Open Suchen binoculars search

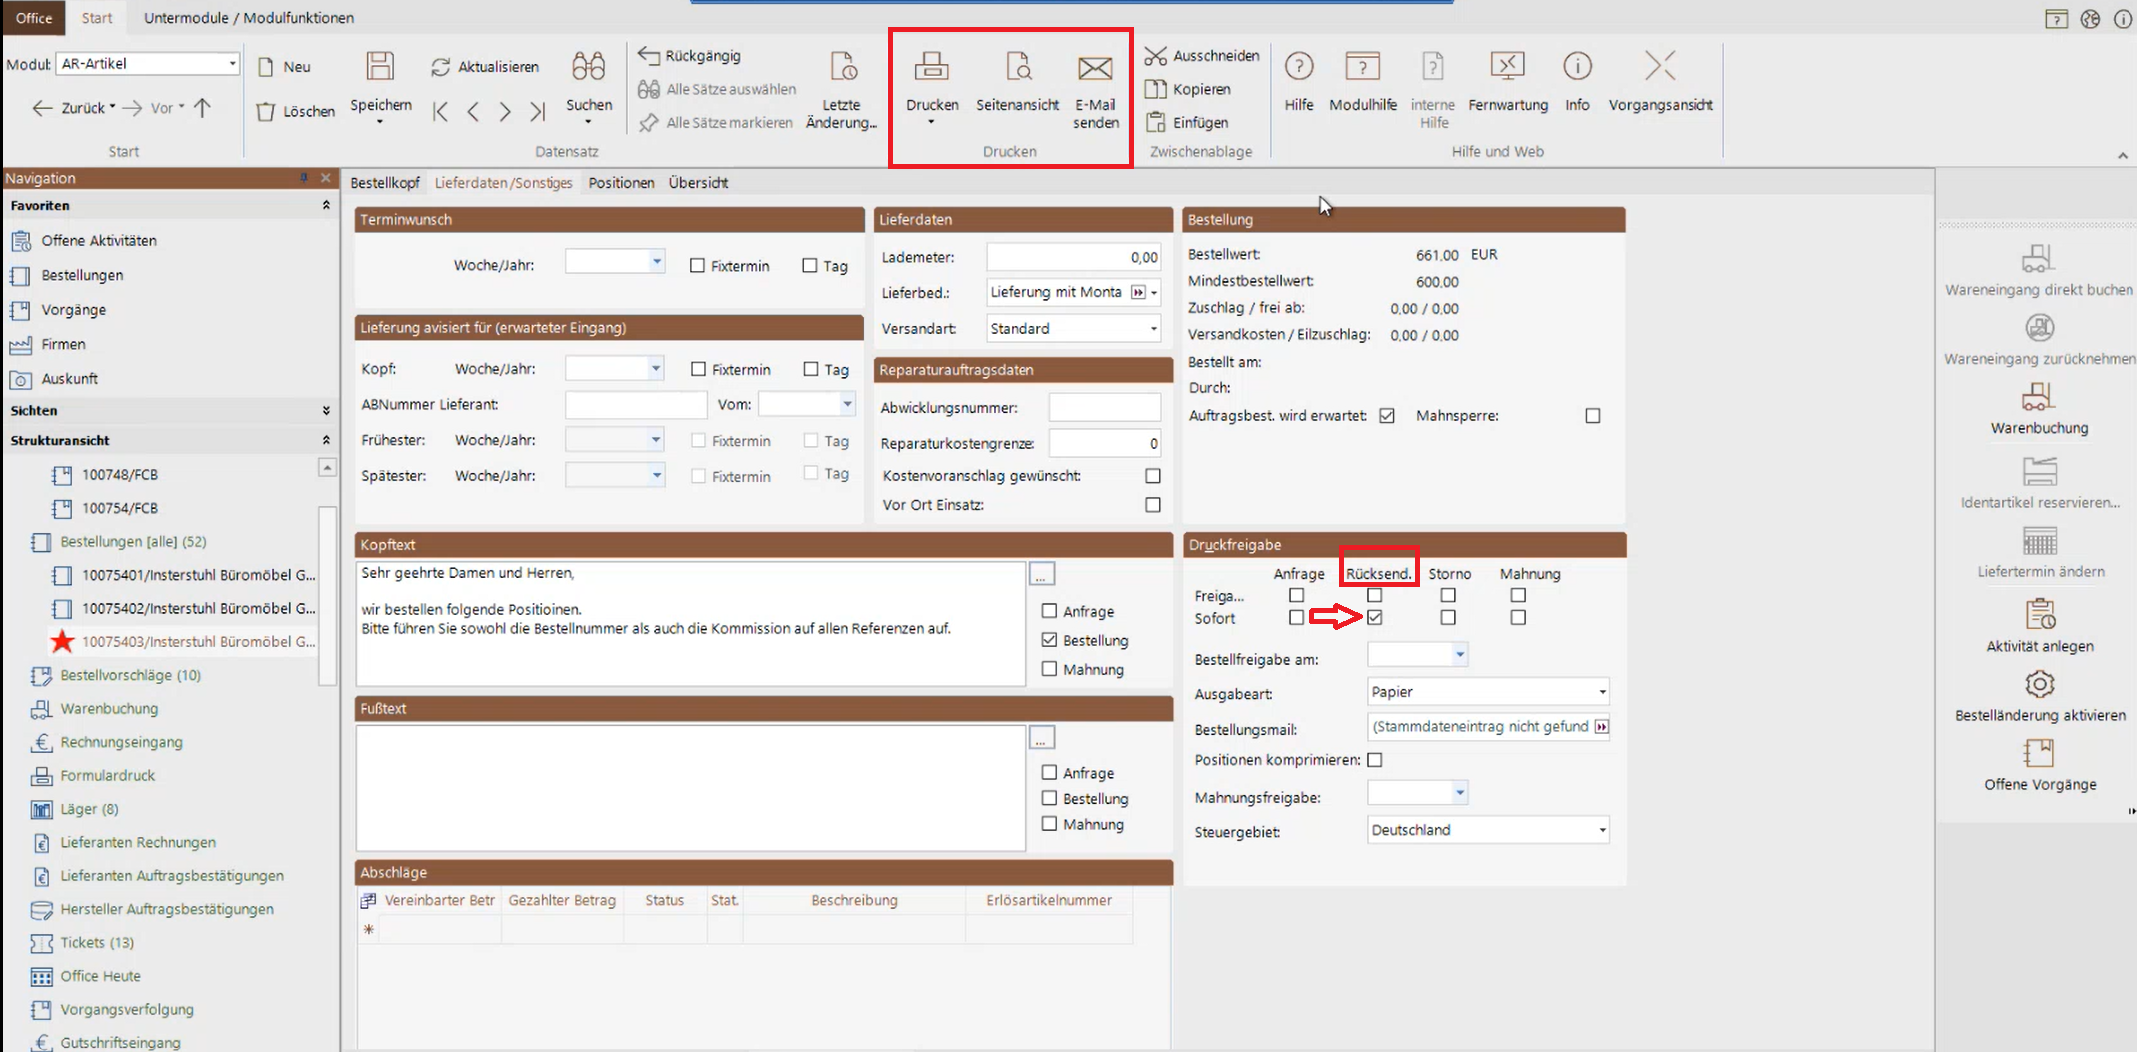[588, 67]
